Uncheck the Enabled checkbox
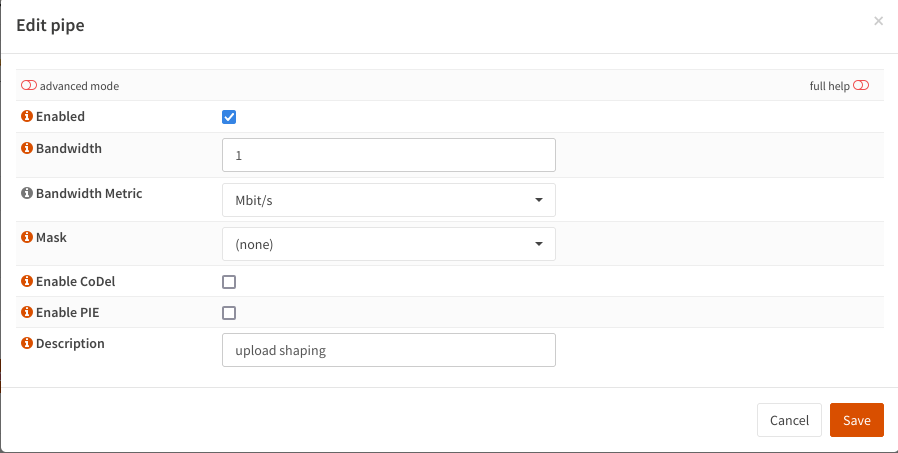 pos(229,117)
